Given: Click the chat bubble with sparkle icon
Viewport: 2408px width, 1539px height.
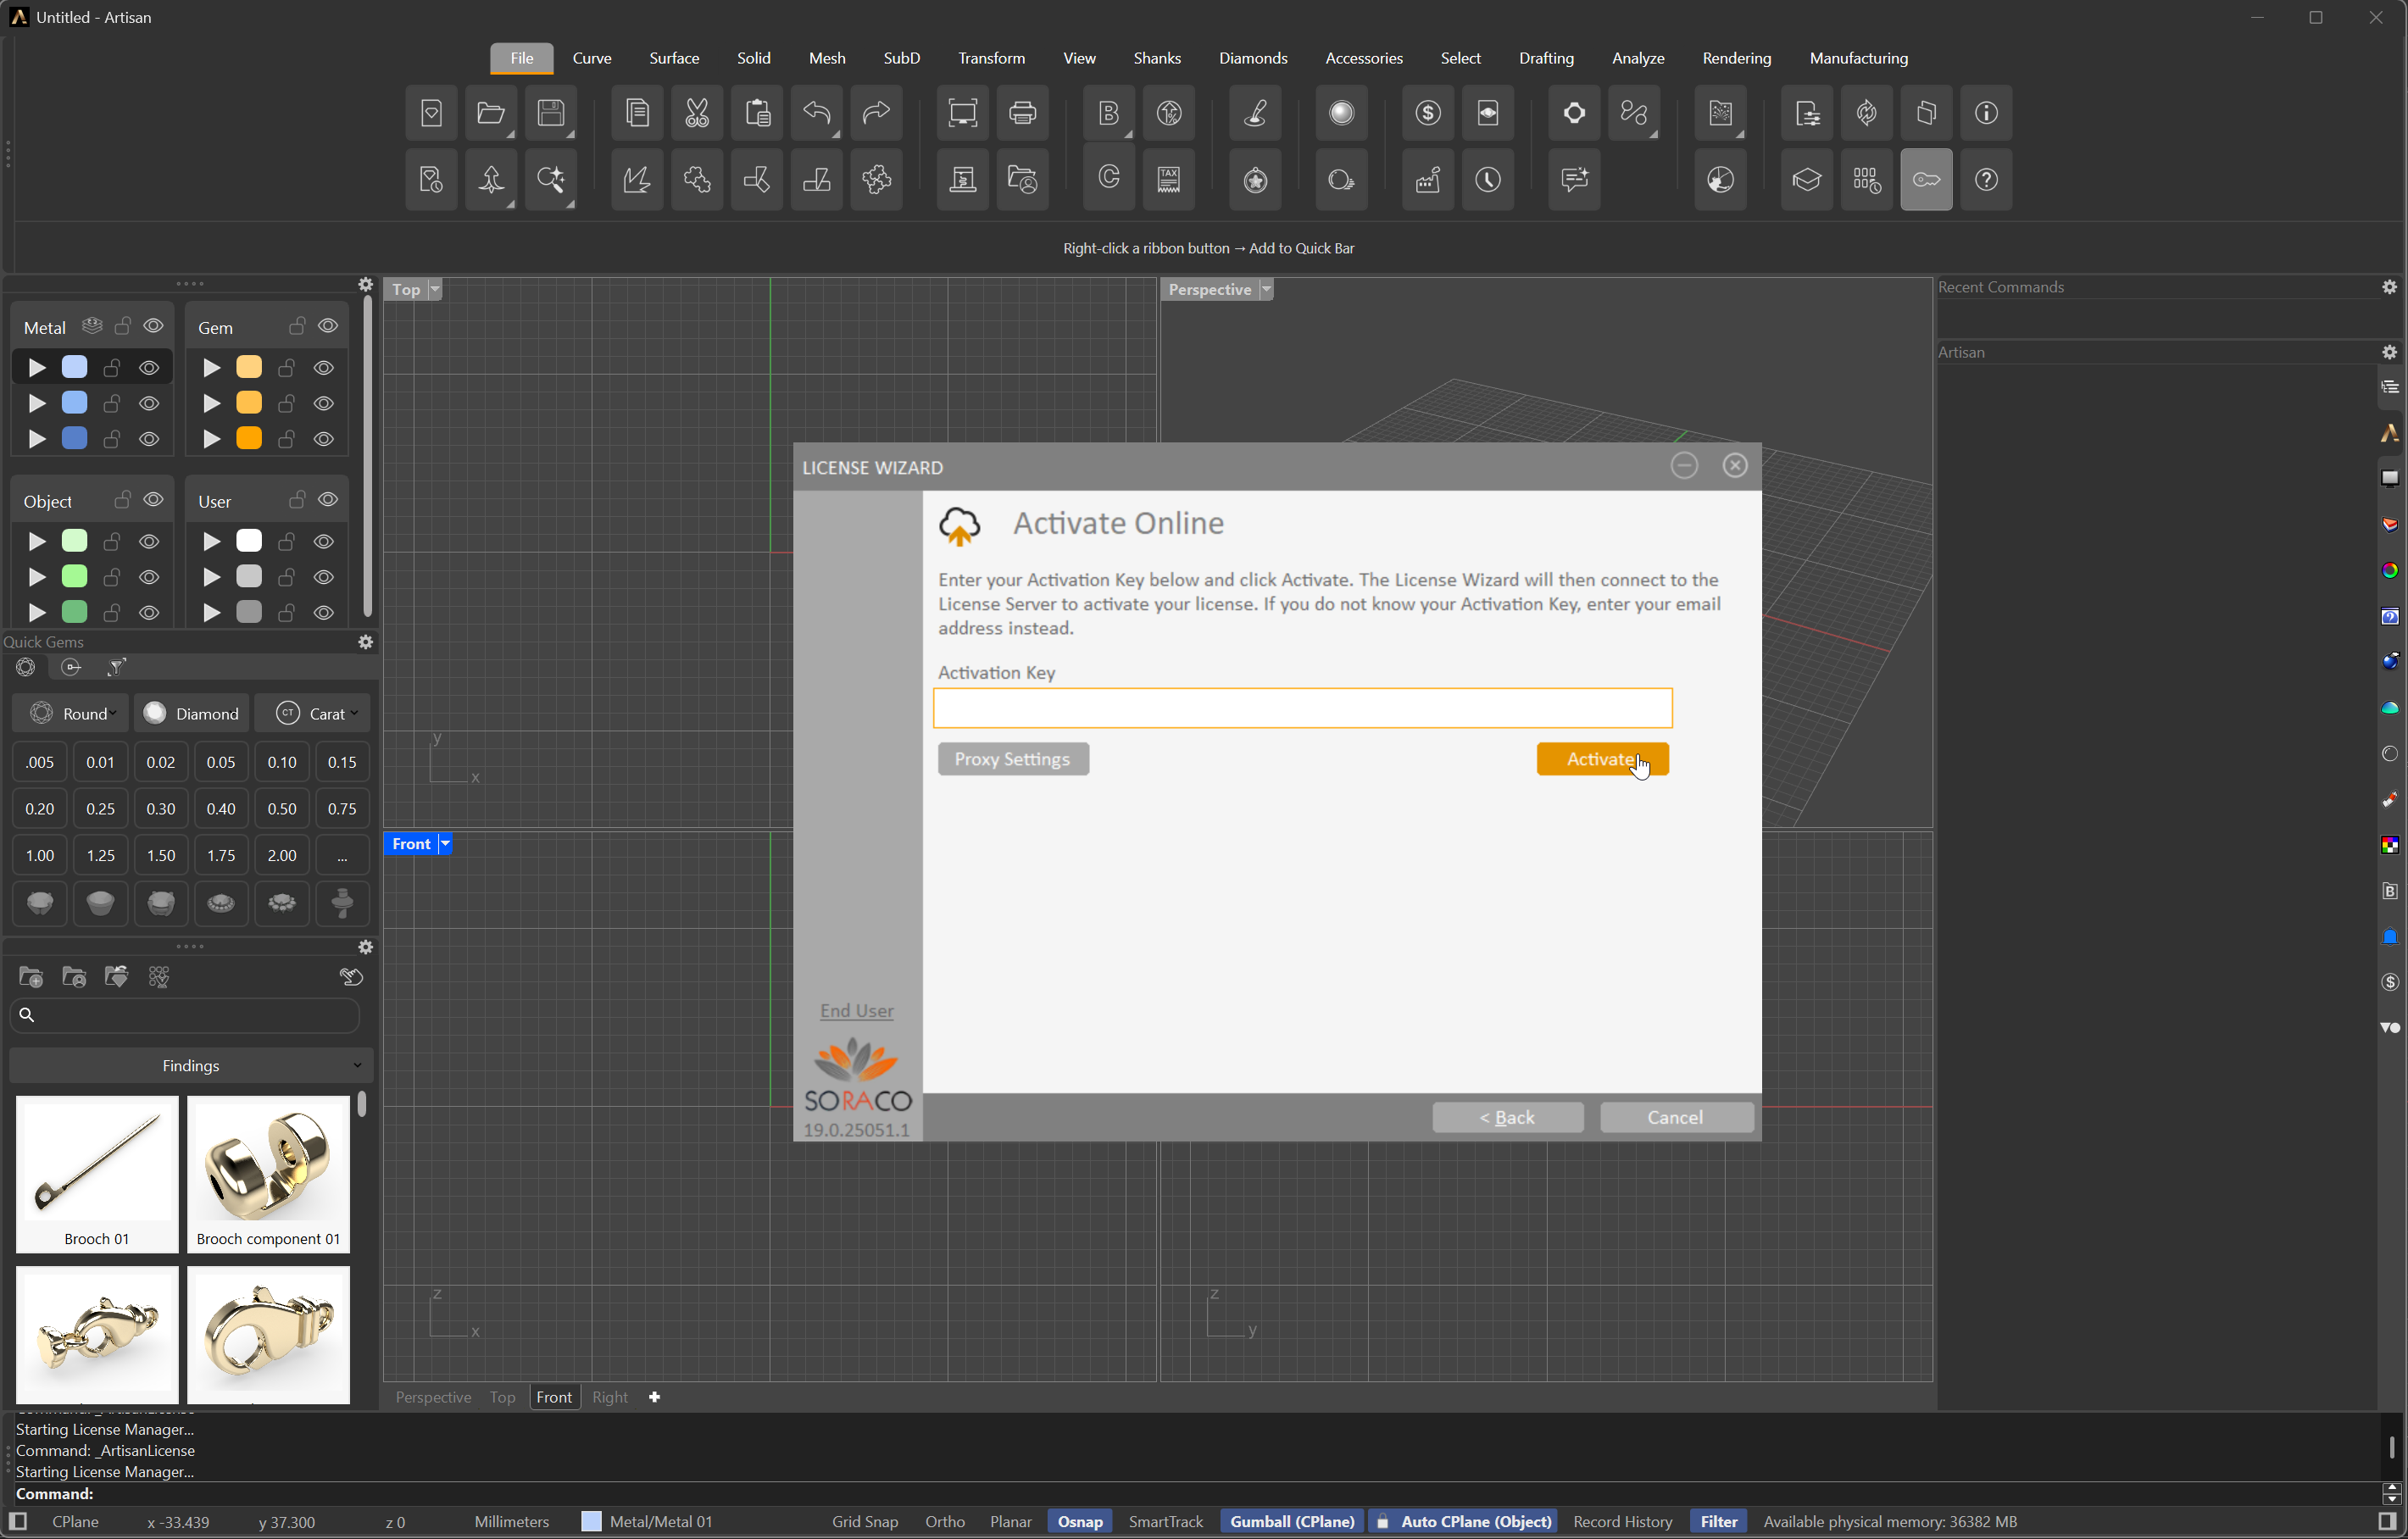Looking at the screenshot, I should click(x=1575, y=180).
